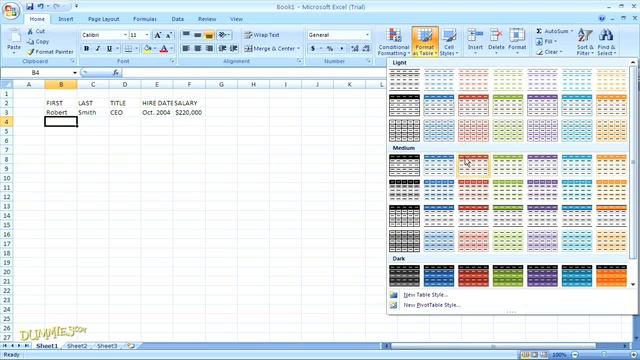640x360 pixels.
Task: Align text right
Action: 209,49
